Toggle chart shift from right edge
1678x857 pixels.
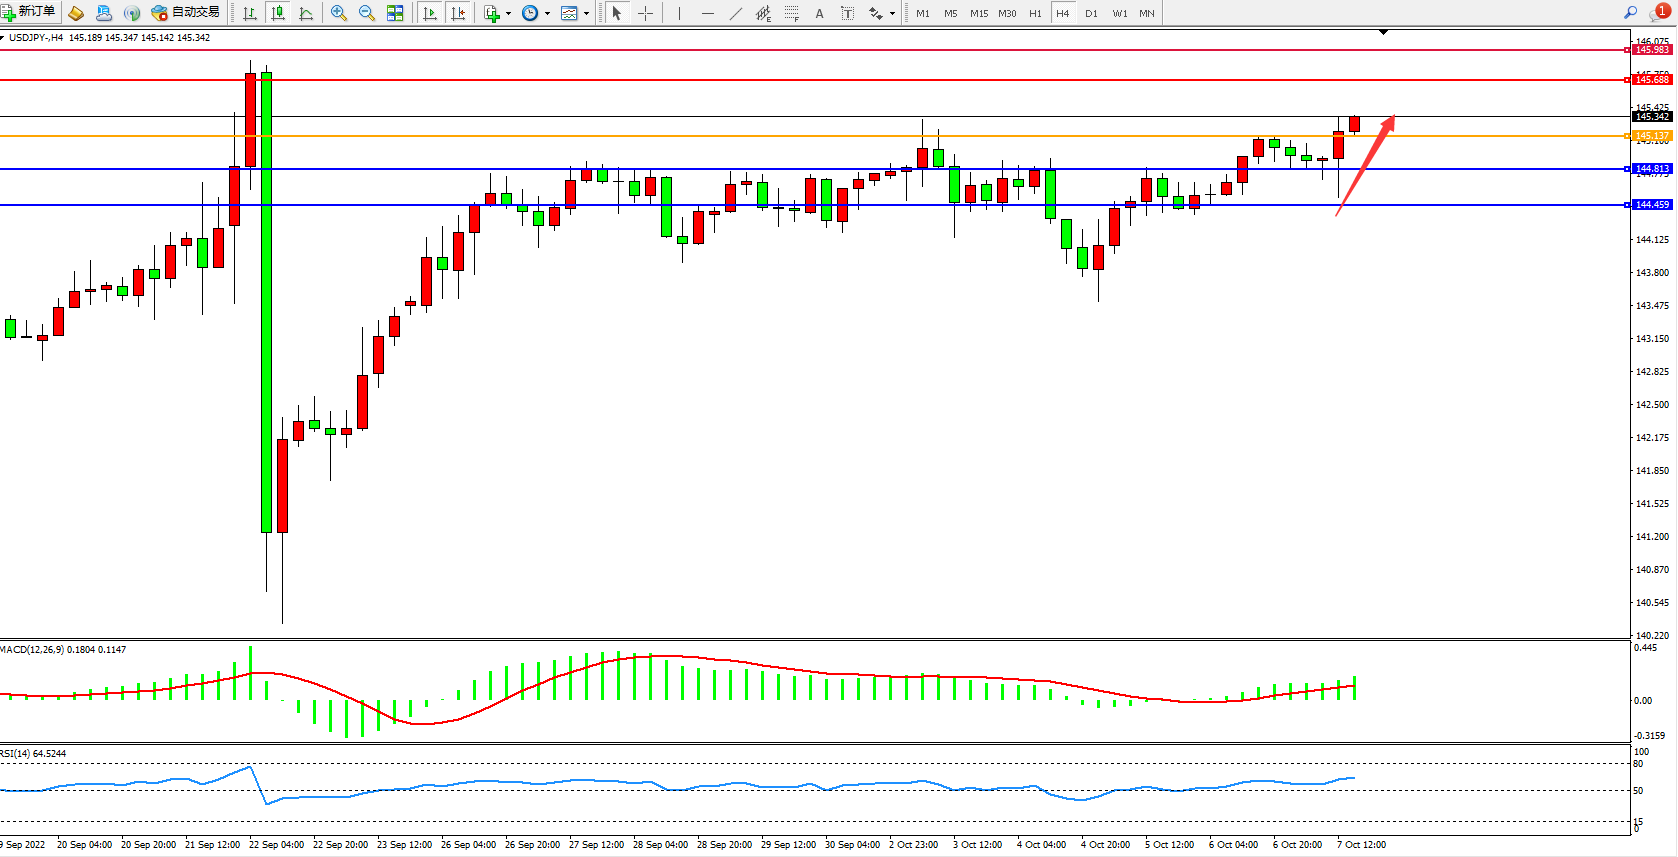pyautogui.click(x=458, y=13)
